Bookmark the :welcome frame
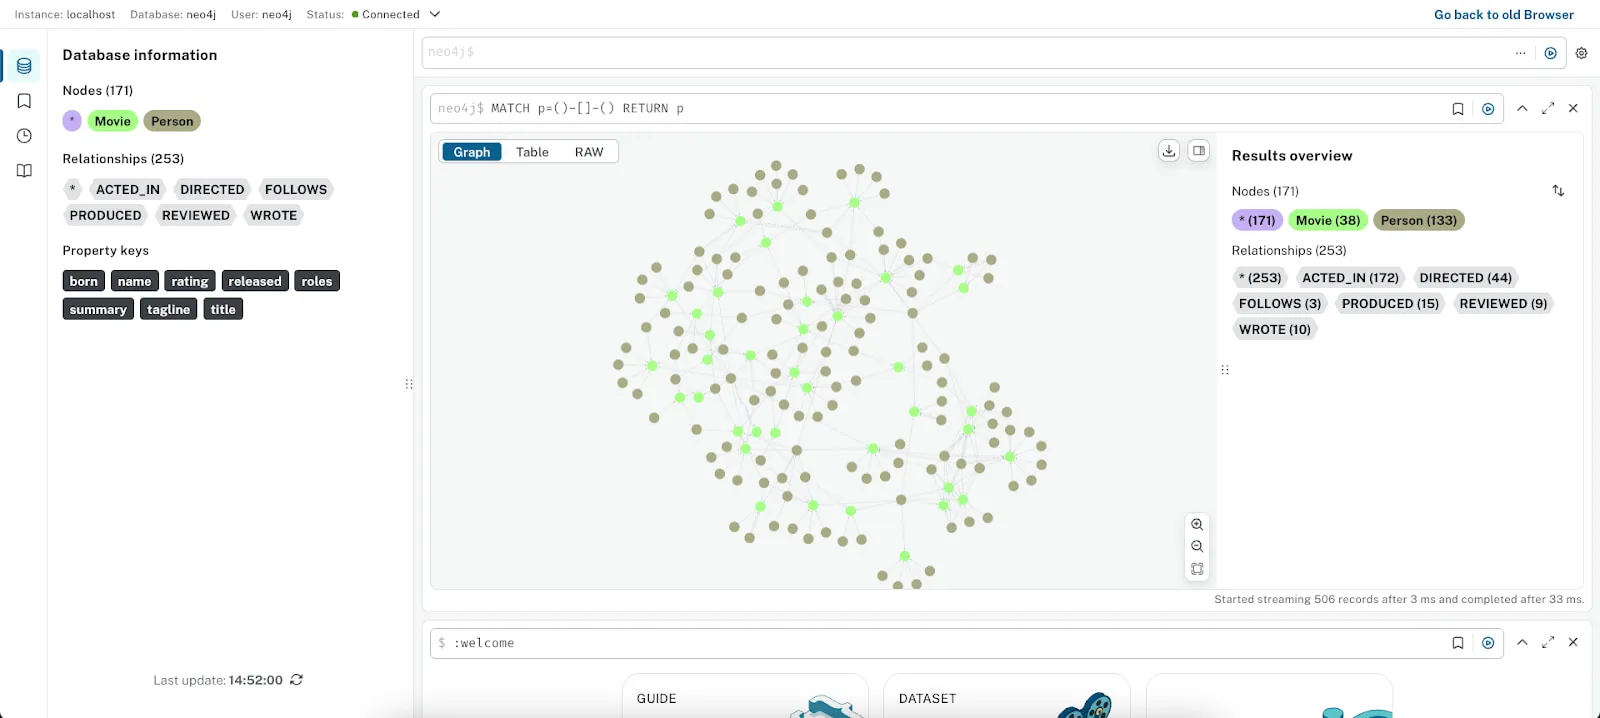Screen dimensions: 1600x718 click(1457, 643)
